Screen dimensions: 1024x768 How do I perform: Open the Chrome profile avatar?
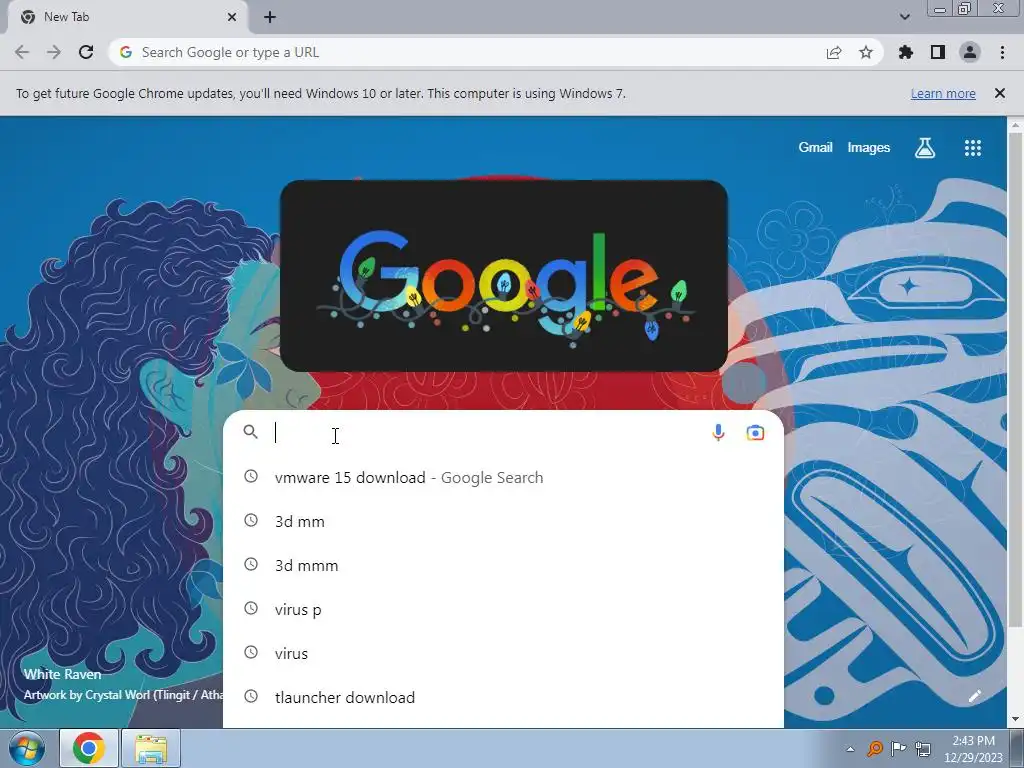pyautogui.click(x=970, y=52)
